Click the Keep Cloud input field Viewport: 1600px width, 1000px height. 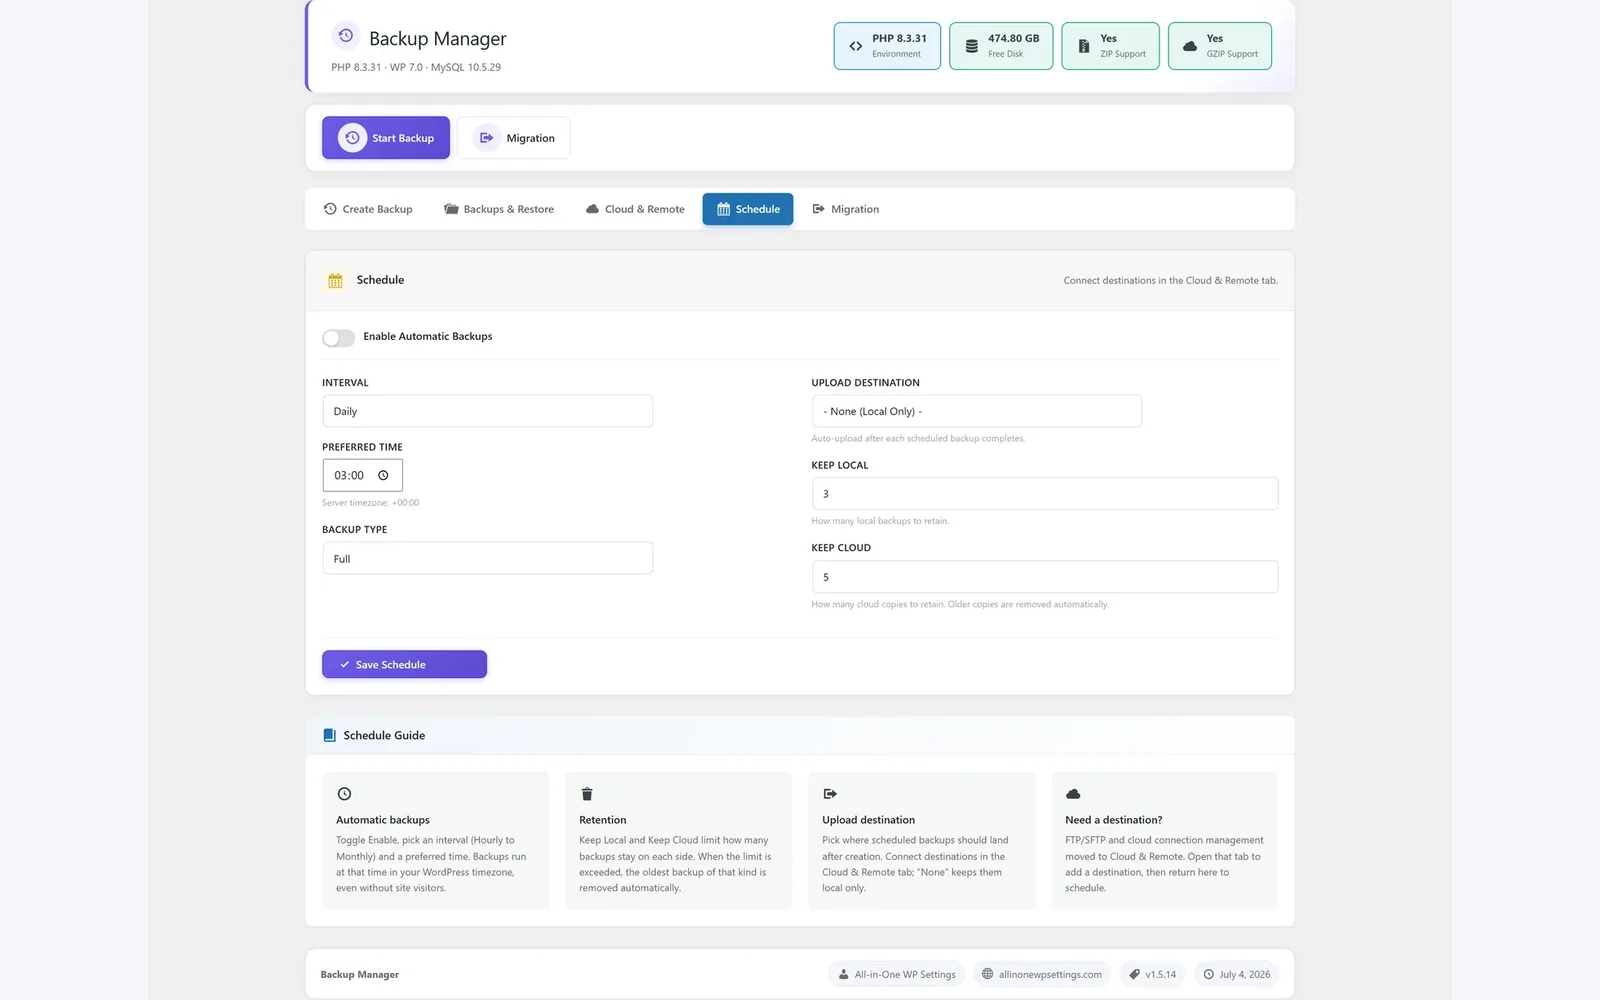coord(1045,576)
